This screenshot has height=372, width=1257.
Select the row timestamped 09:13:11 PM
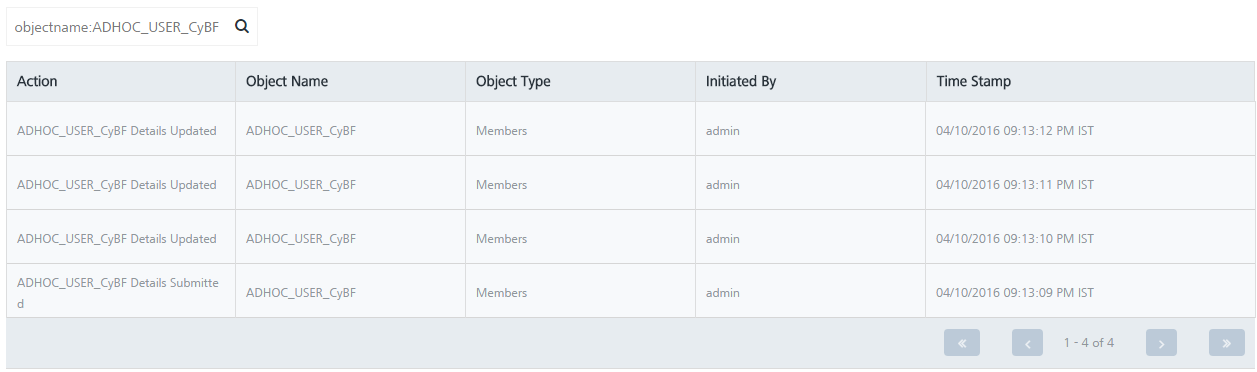coord(631,184)
